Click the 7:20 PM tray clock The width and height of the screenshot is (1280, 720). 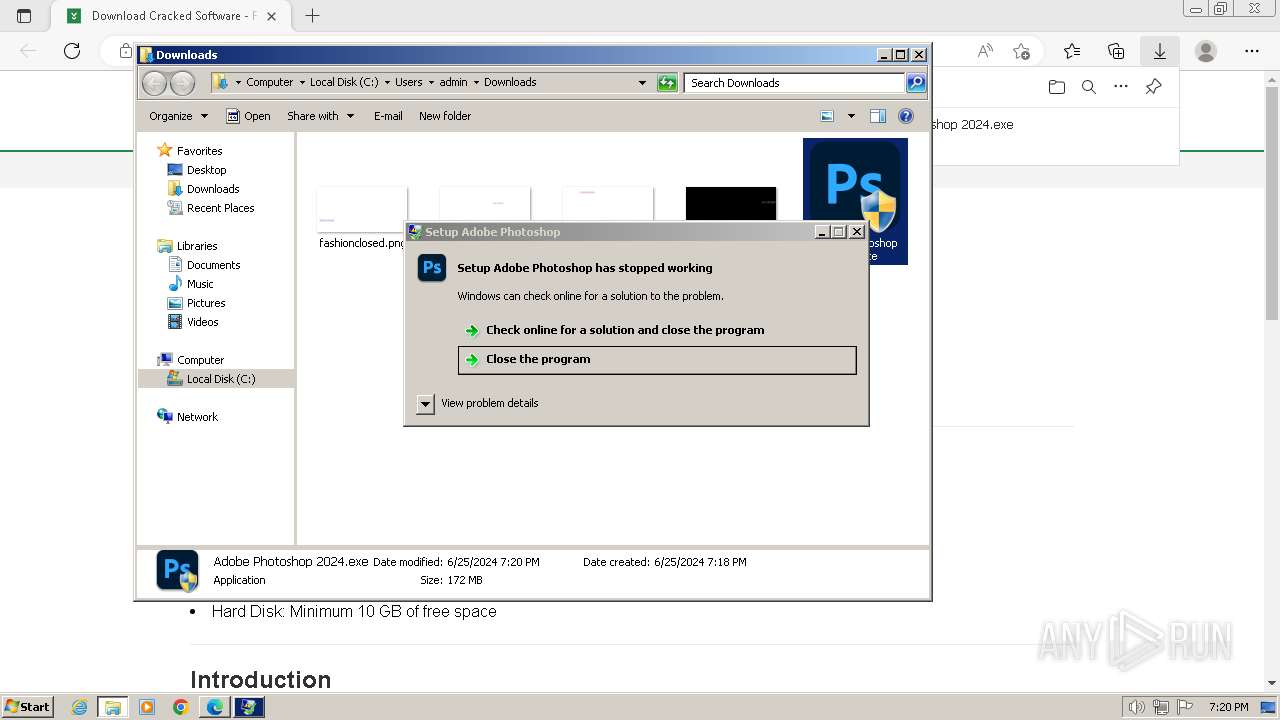click(1228, 707)
